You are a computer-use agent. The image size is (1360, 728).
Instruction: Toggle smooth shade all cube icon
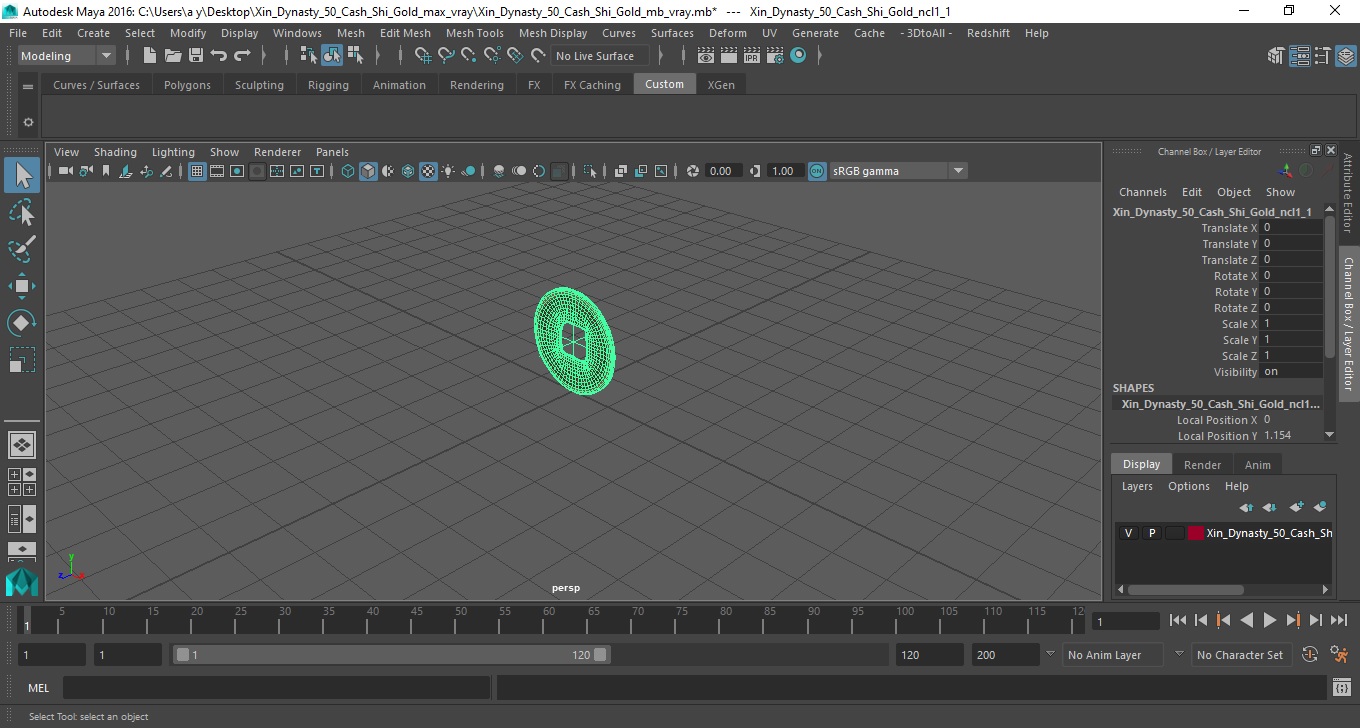(368, 171)
